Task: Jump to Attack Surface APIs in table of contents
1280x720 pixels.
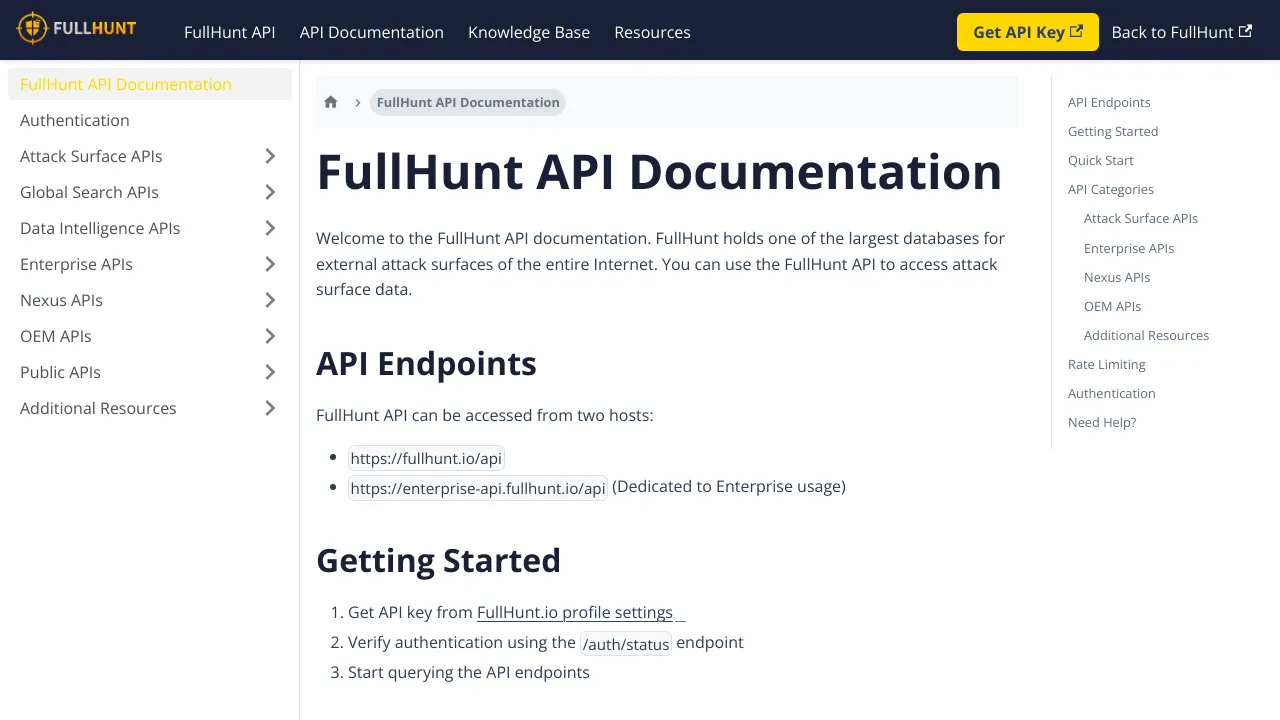Action: tap(1141, 218)
